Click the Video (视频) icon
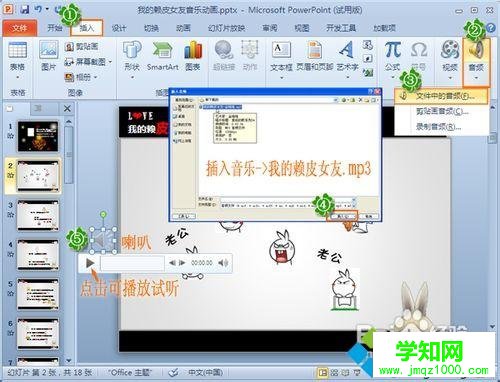 point(450,50)
